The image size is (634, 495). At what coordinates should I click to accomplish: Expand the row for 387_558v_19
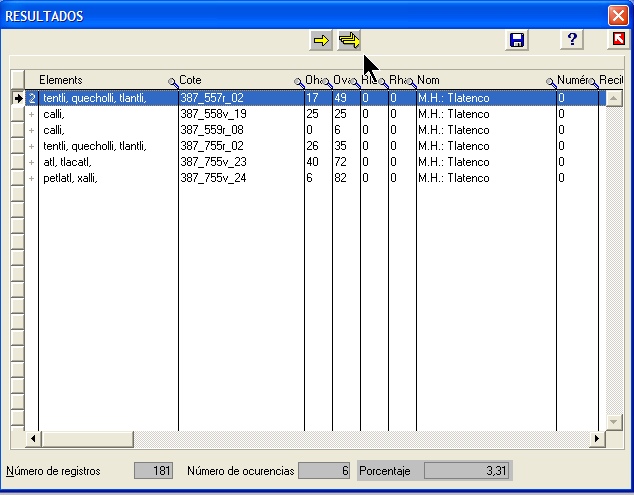click(x=31, y=115)
